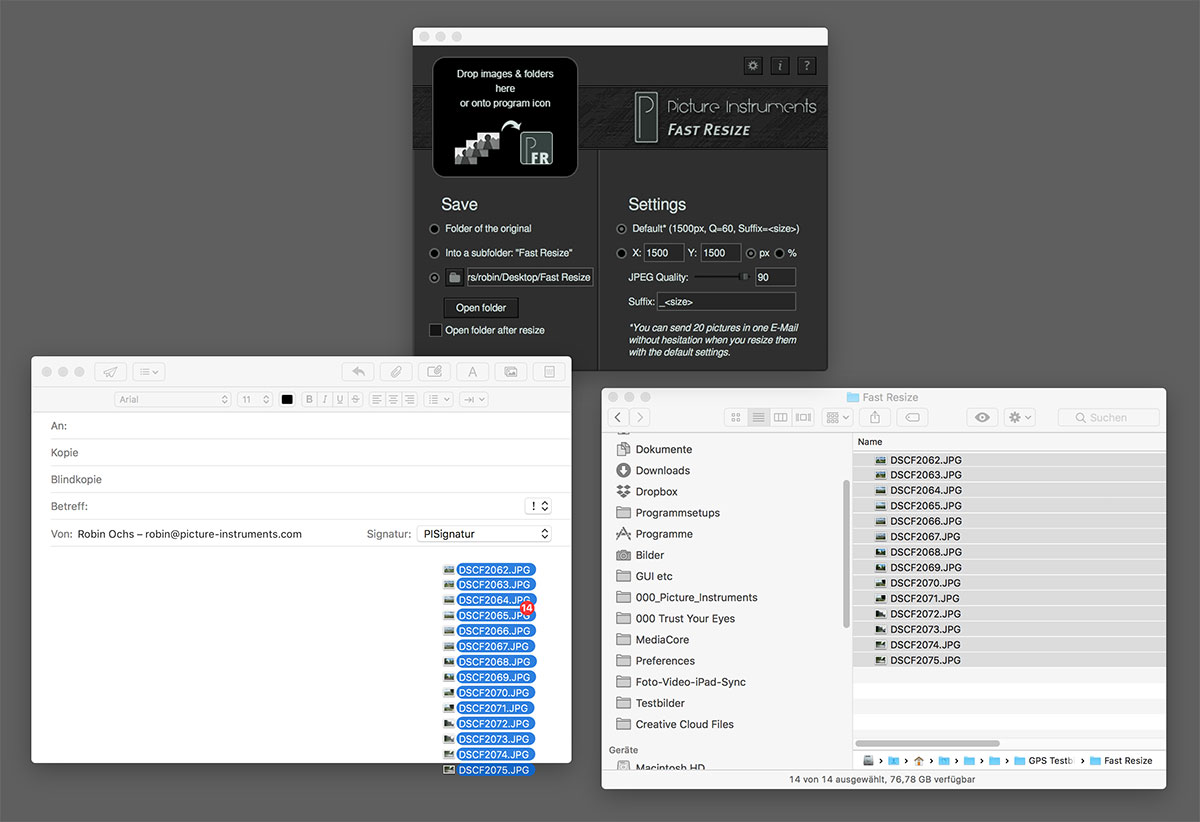
Task: Select the Default settings radio button
Action: (621, 229)
